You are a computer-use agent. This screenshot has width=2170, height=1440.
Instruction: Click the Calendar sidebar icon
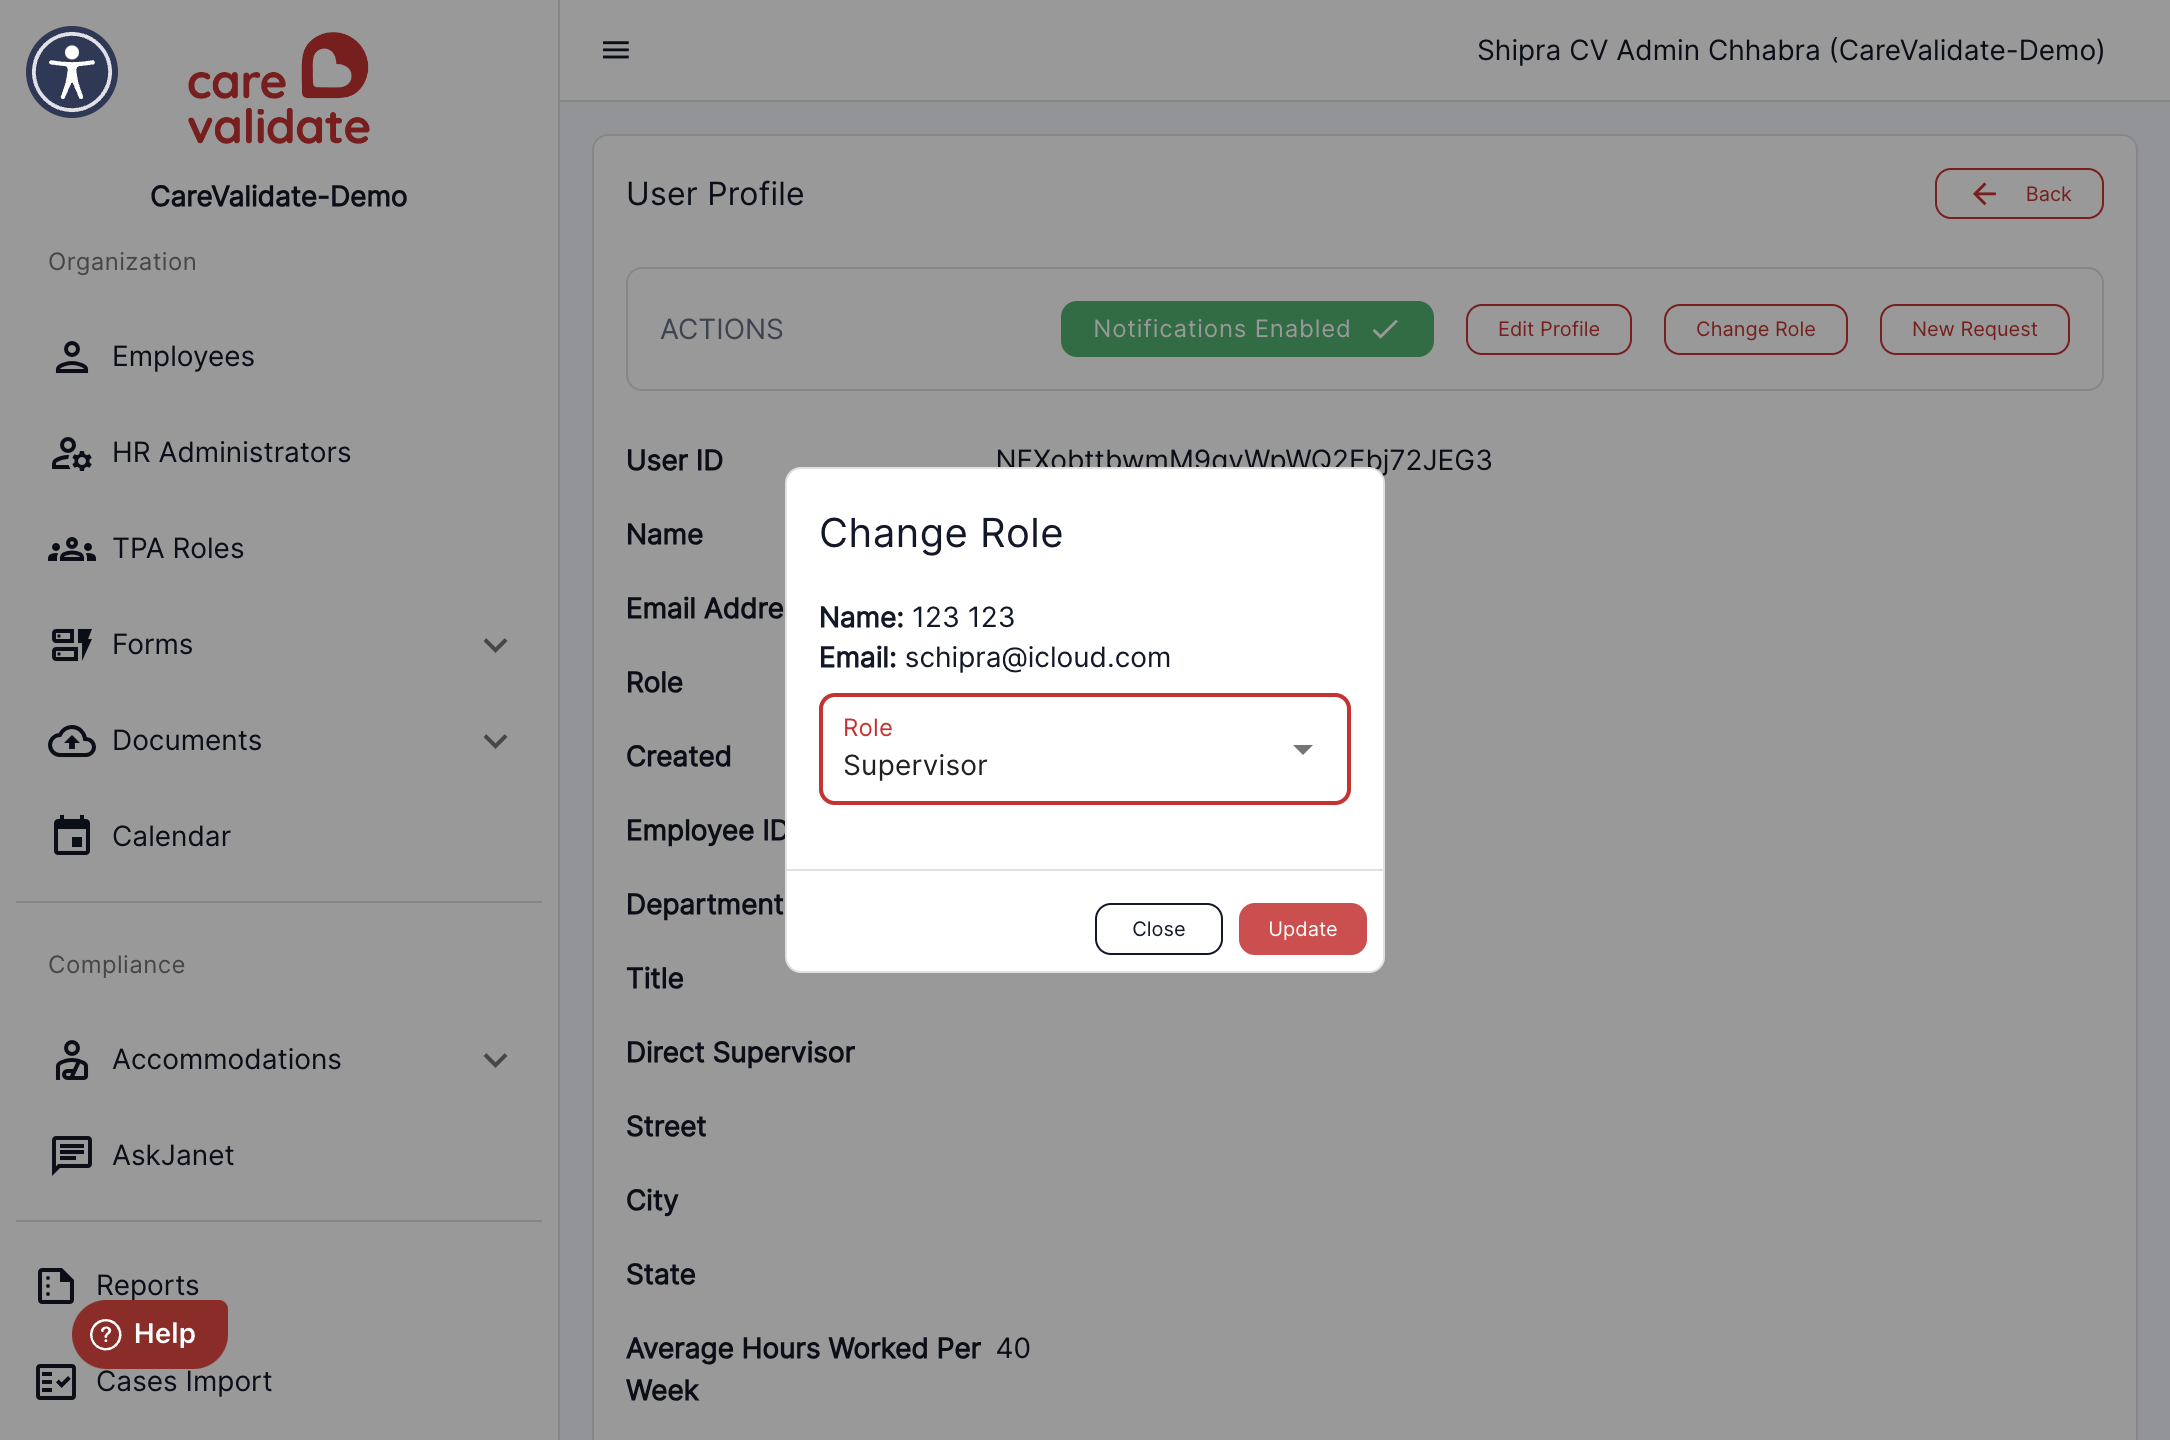tap(71, 836)
